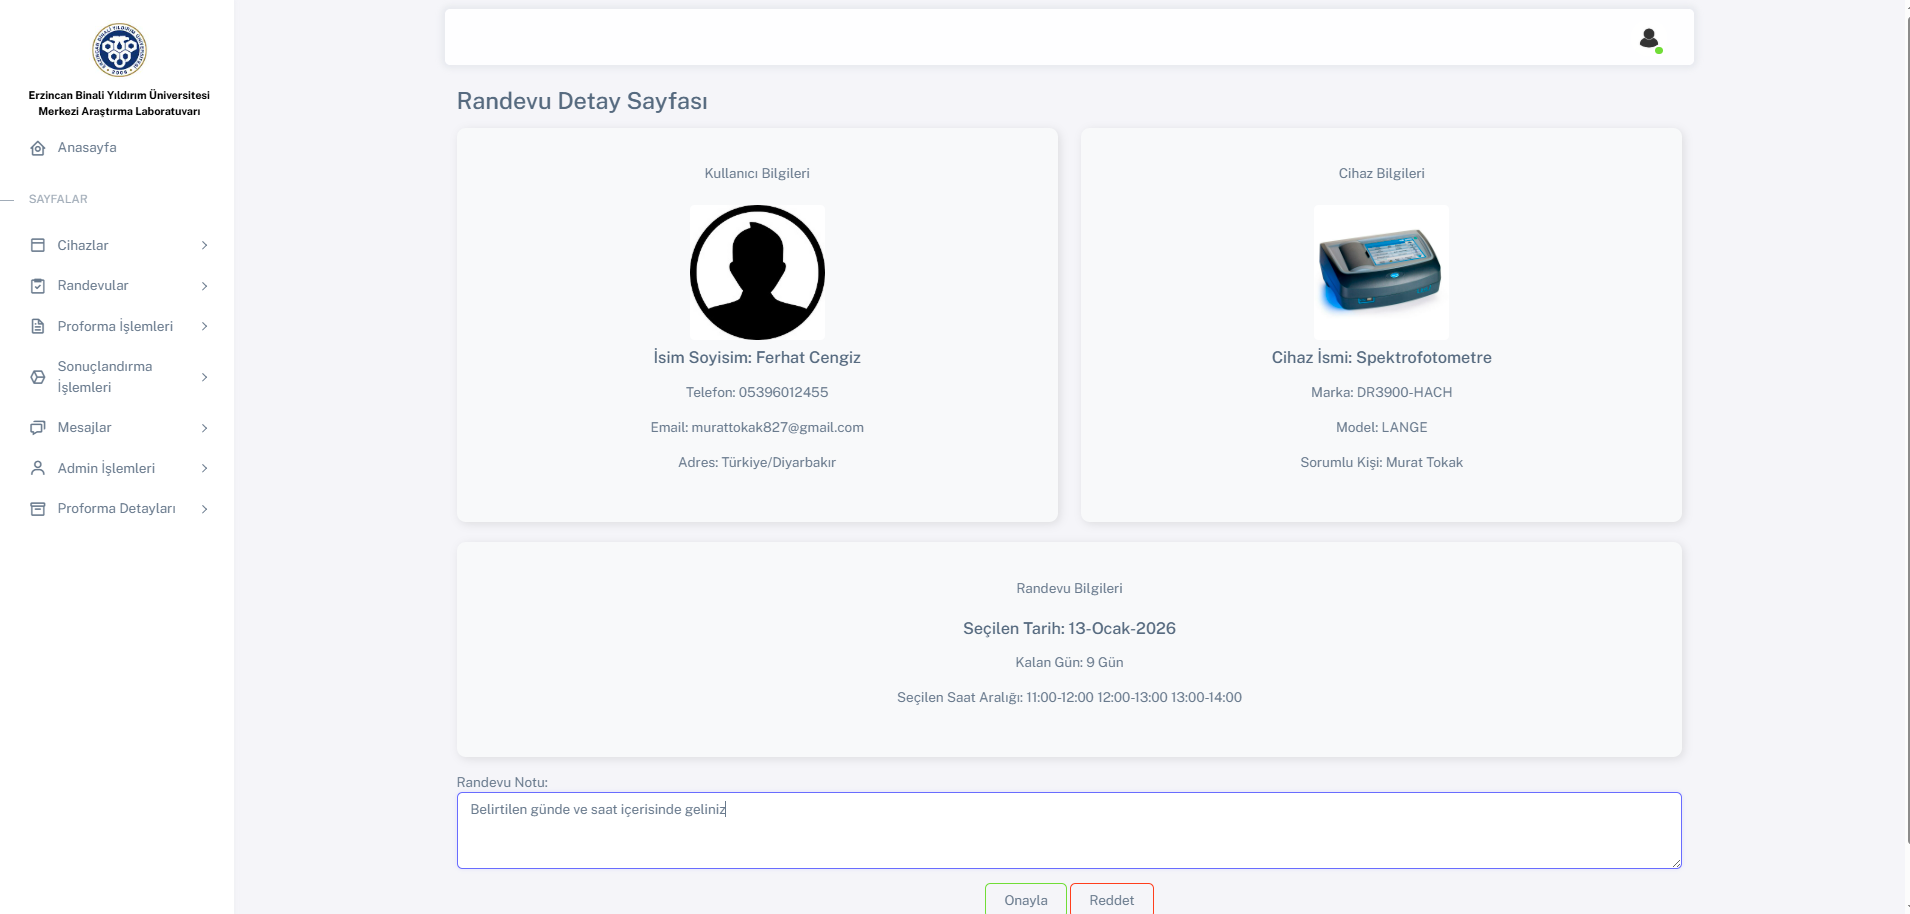
Task: Open the Anasayfa menu item
Action: (x=87, y=148)
